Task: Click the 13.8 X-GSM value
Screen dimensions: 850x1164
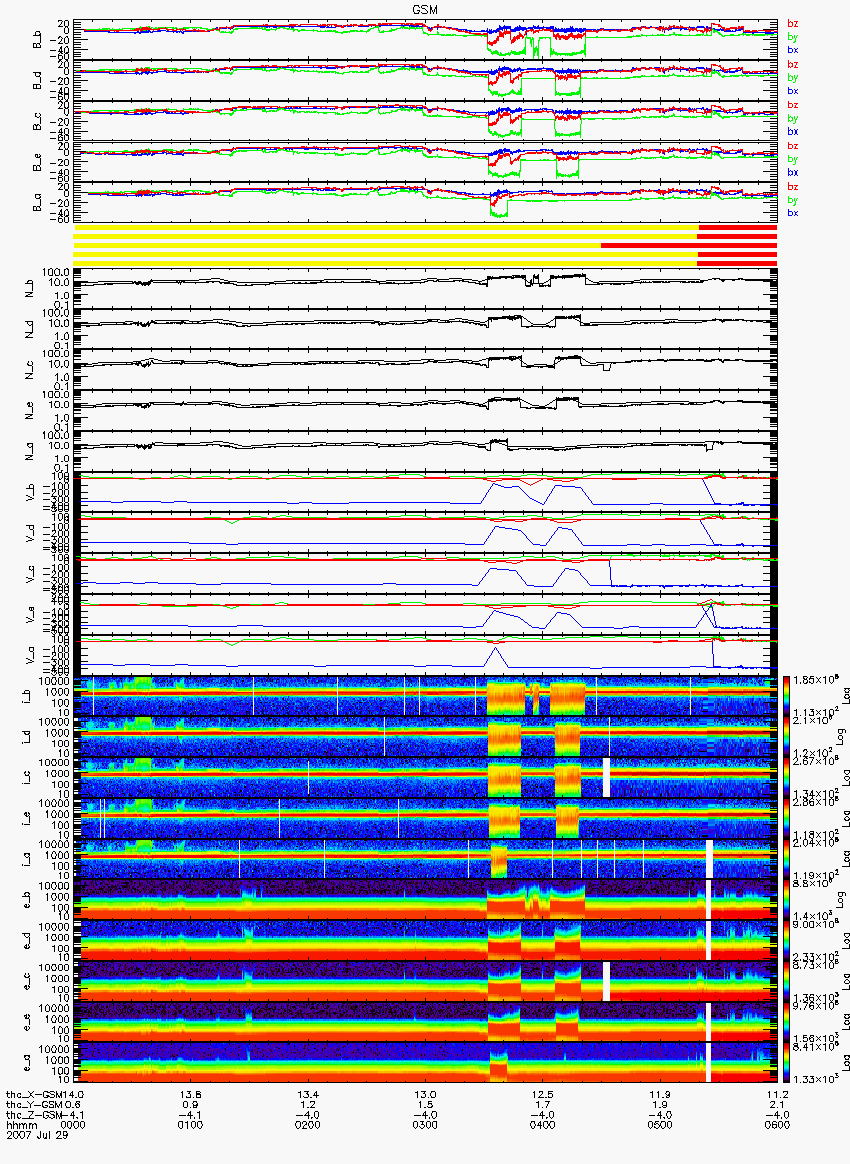Action: pos(191,1094)
